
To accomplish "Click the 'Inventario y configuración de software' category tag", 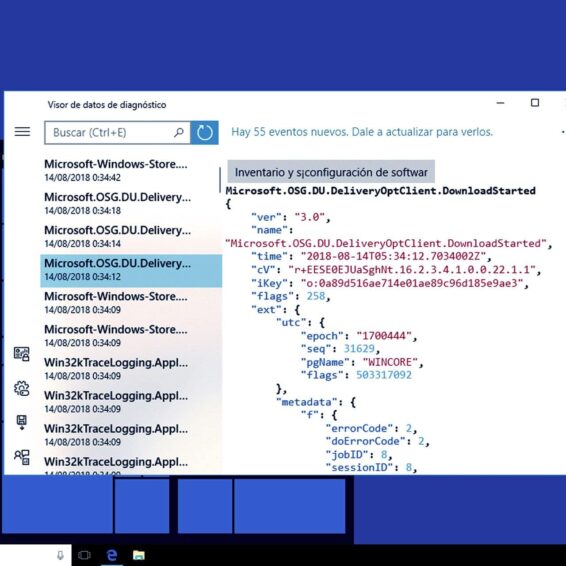I will (331, 172).
